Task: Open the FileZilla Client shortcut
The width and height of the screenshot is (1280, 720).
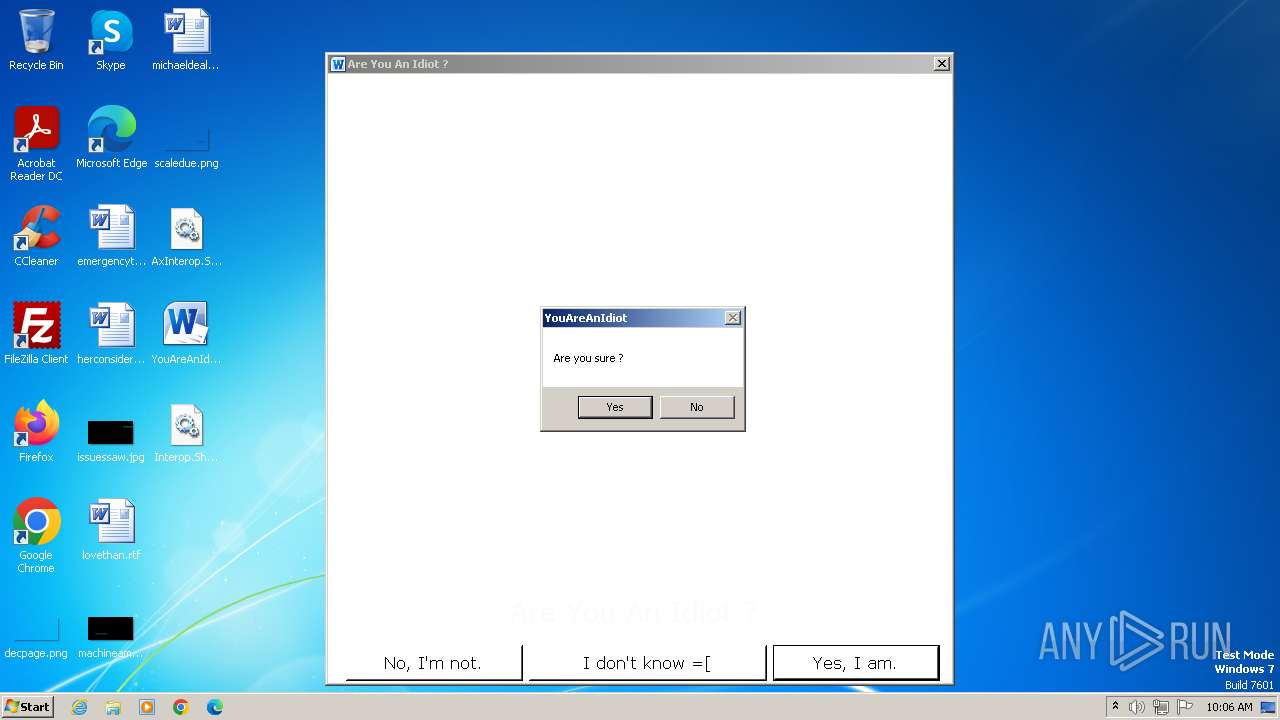Action: 36,334
